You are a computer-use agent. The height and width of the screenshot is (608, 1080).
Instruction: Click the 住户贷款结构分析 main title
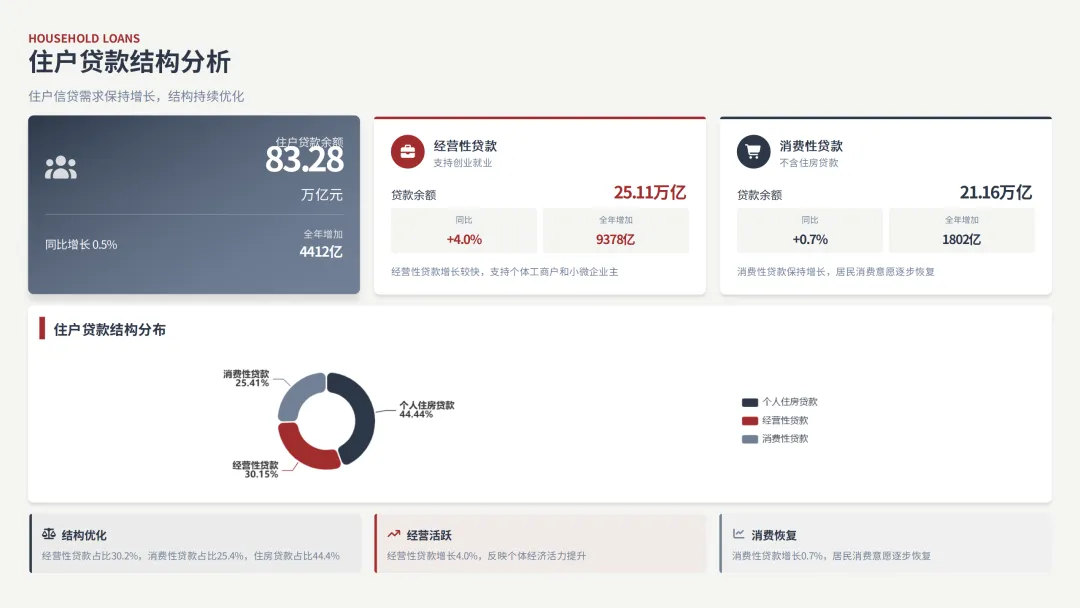129,62
